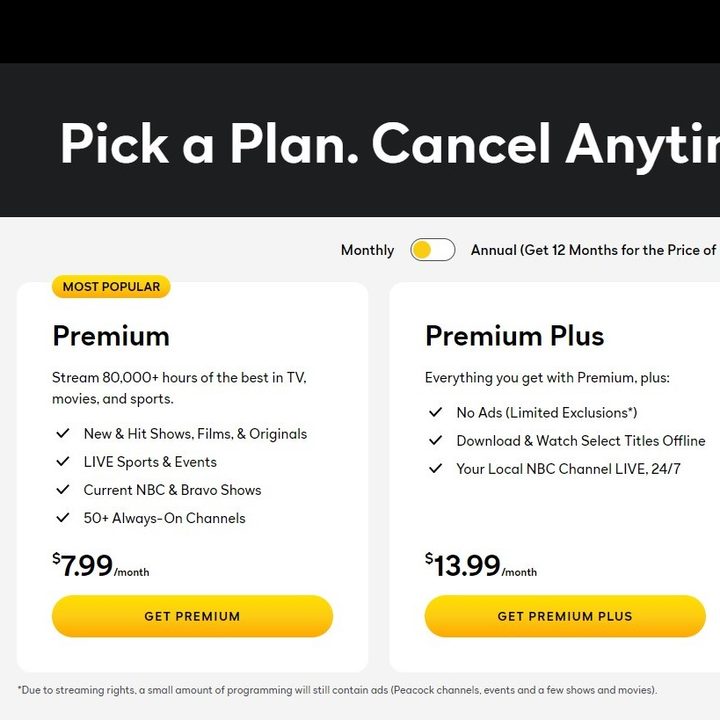Click the $7.99/month price
The image size is (720, 720).
click(x=101, y=565)
